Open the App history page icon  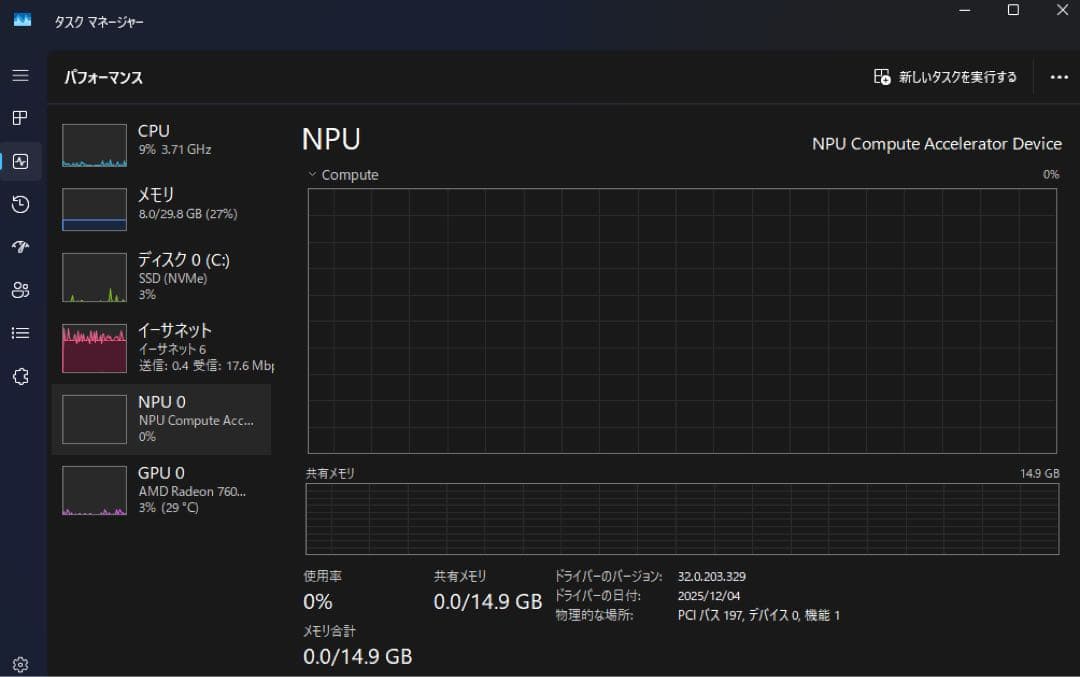pyautogui.click(x=21, y=204)
